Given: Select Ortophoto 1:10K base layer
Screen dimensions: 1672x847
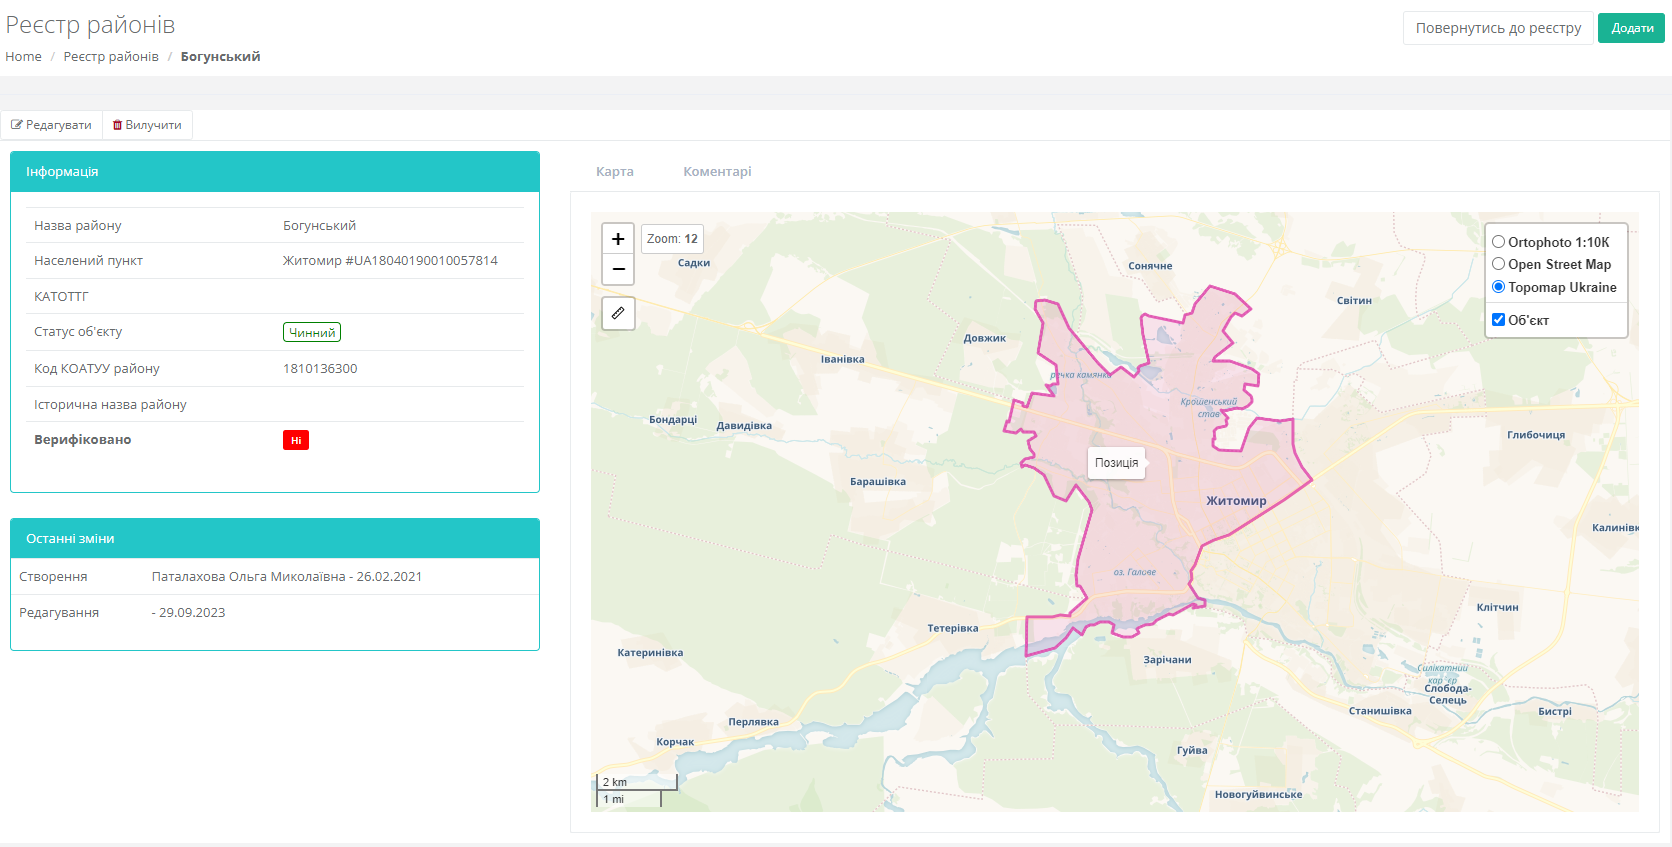Looking at the screenshot, I should 1498,242.
